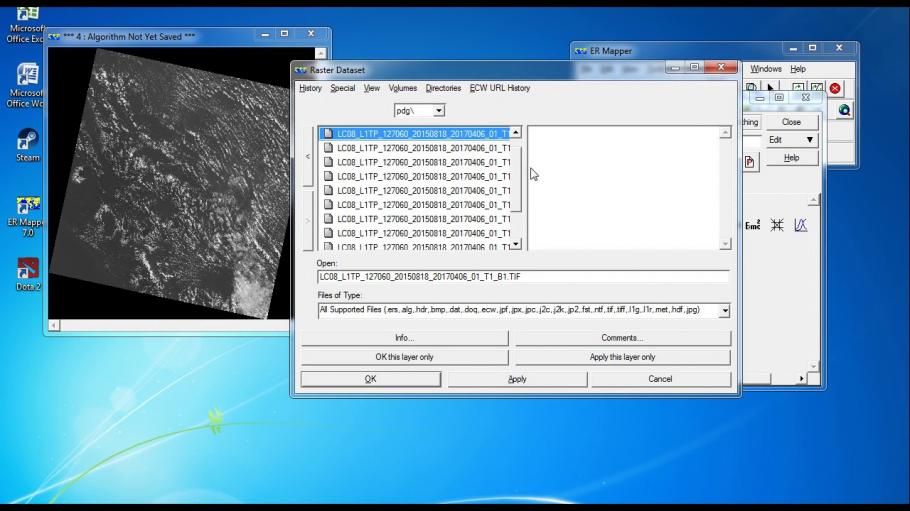The image size is (910, 511).
Task: Click the Emc2 formula icon in algorithm window
Action: point(752,225)
